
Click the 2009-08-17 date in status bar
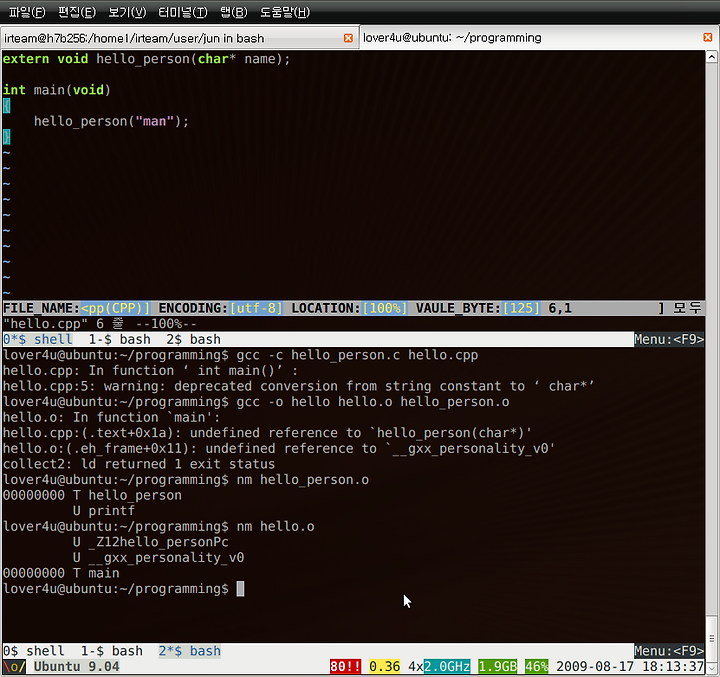tap(595, 666)
